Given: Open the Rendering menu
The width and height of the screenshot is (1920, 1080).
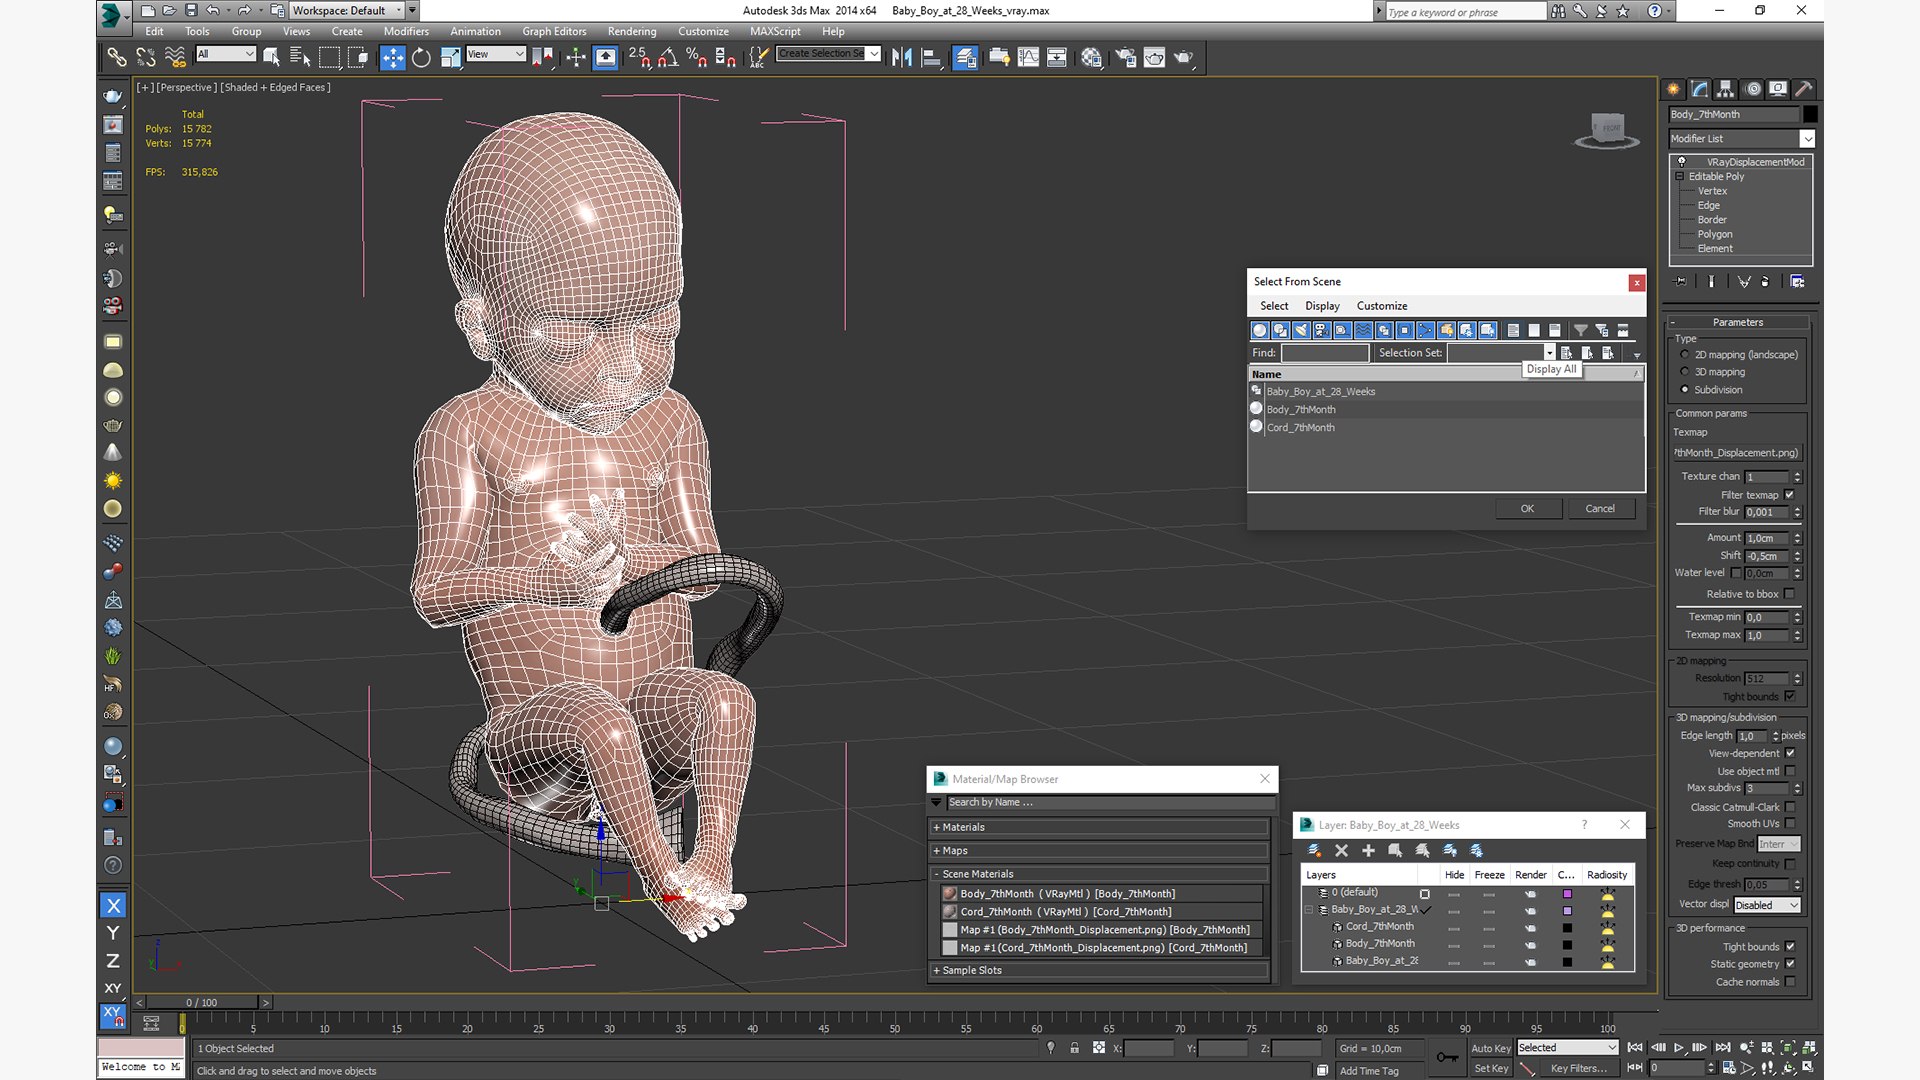Looking at the screenshot, I should tap(632, 31).
